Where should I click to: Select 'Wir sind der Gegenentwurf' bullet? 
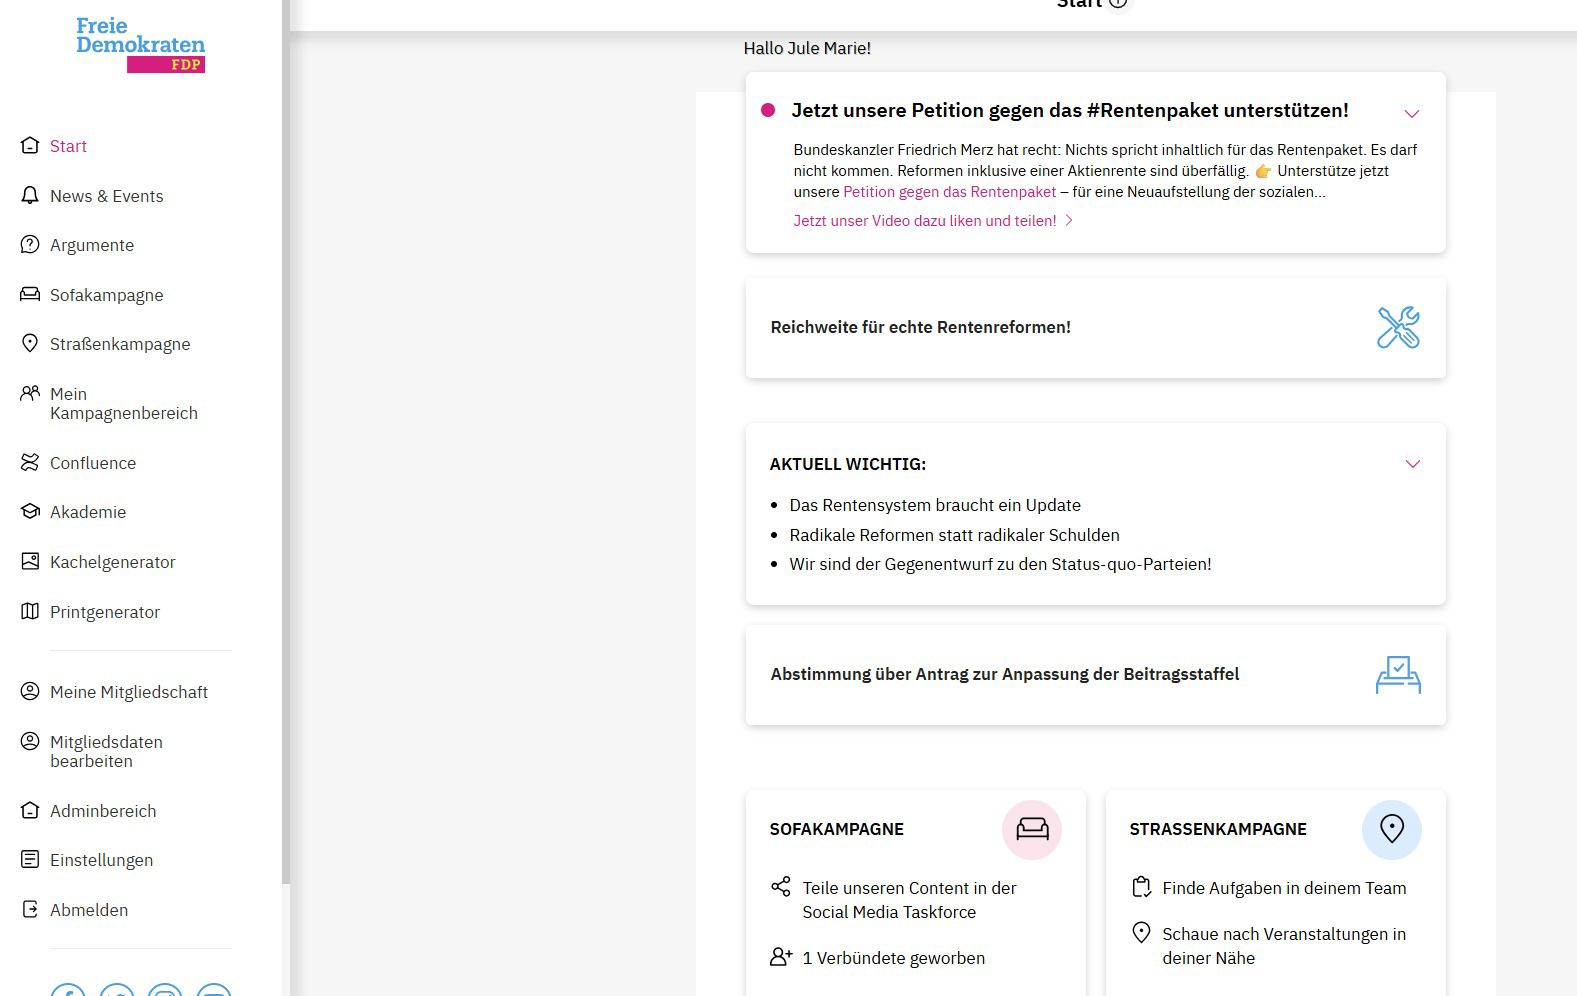[x=1000, y=564]
